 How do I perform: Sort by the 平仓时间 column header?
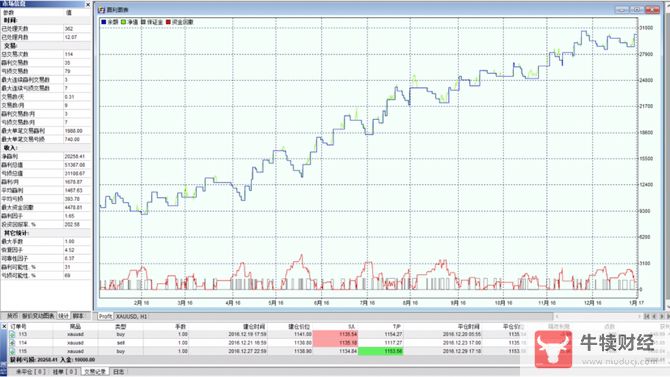click(469, 327)
